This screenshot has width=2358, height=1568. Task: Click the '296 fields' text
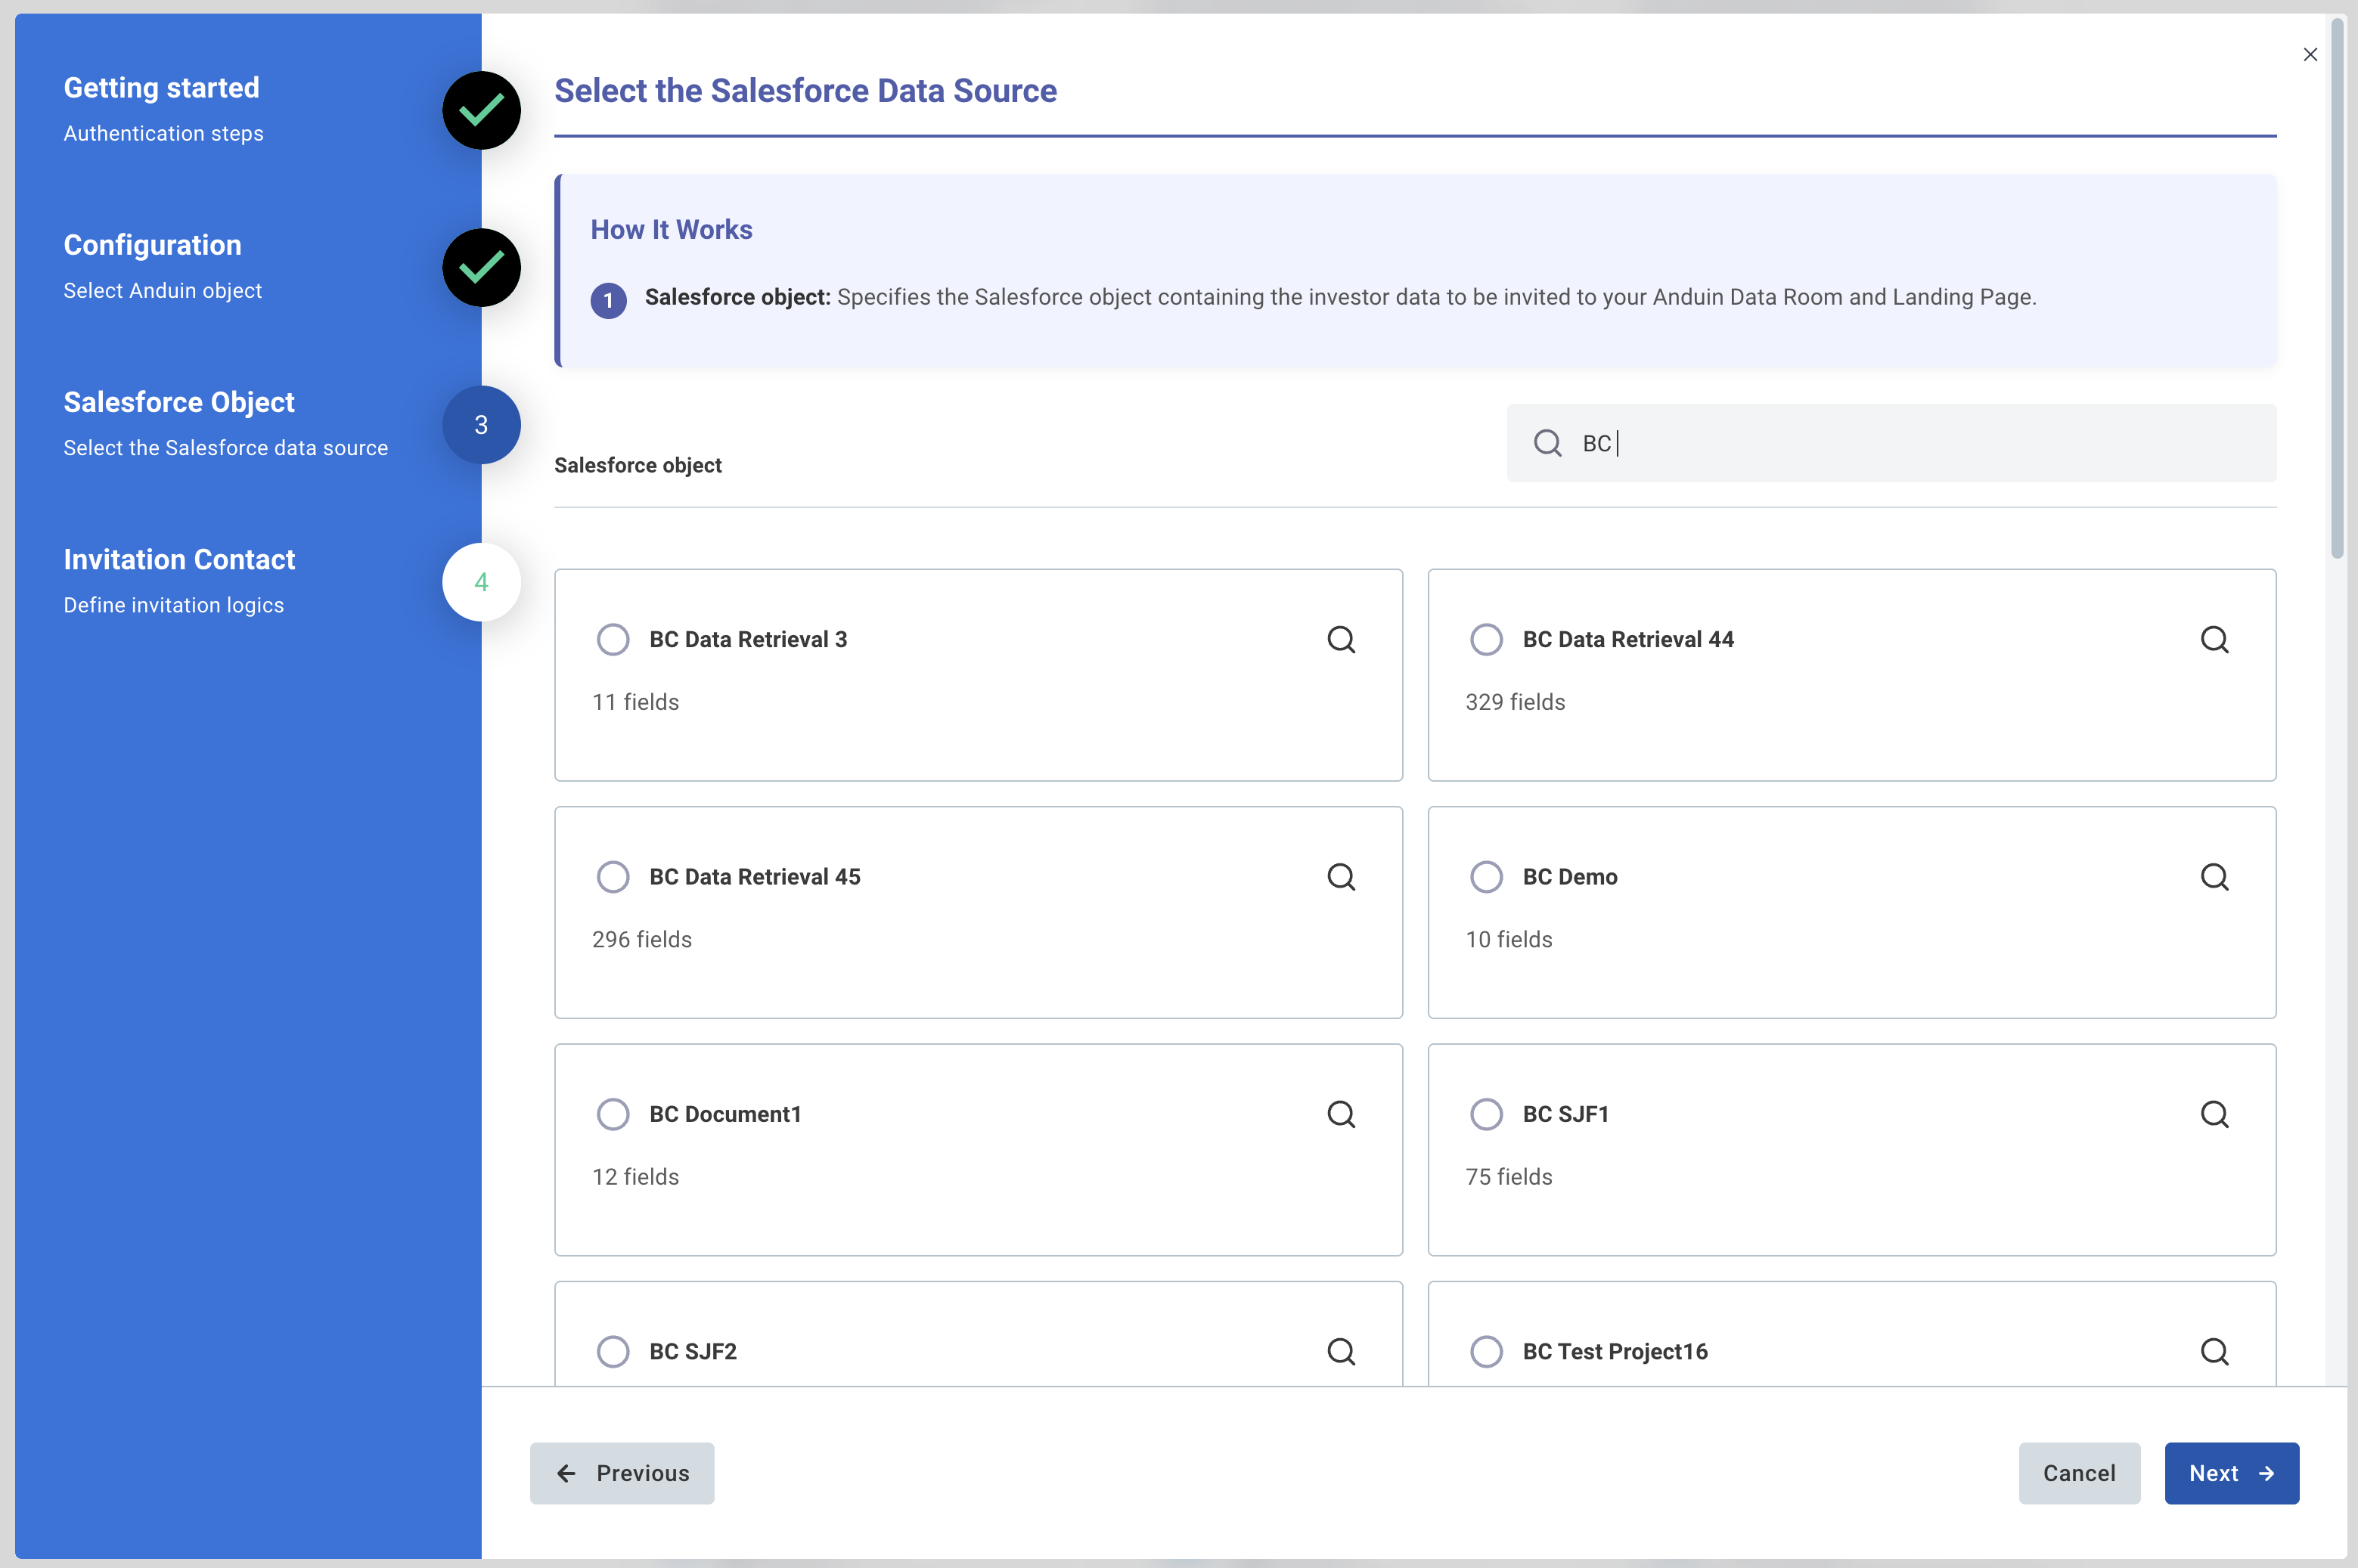tap(642, 939)
